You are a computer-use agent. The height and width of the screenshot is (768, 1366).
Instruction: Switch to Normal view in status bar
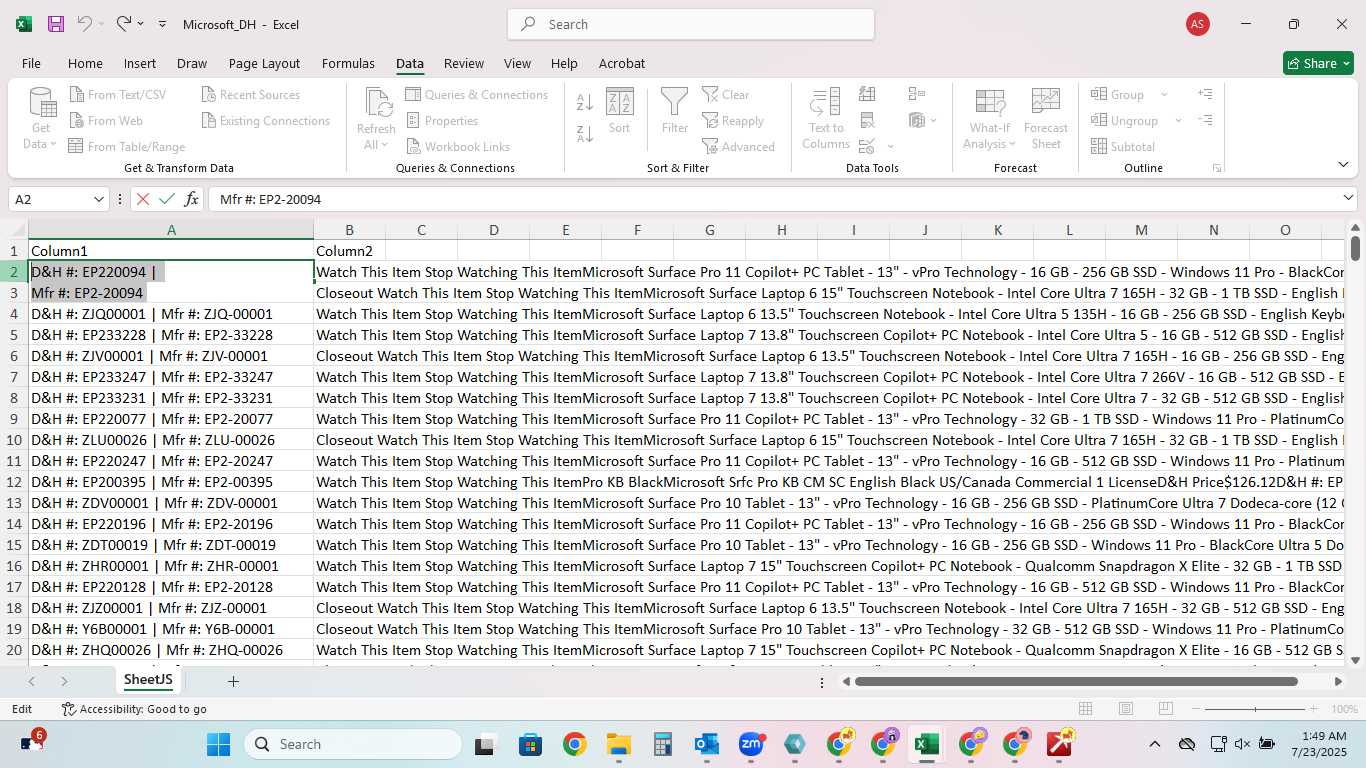point(1085,709)
